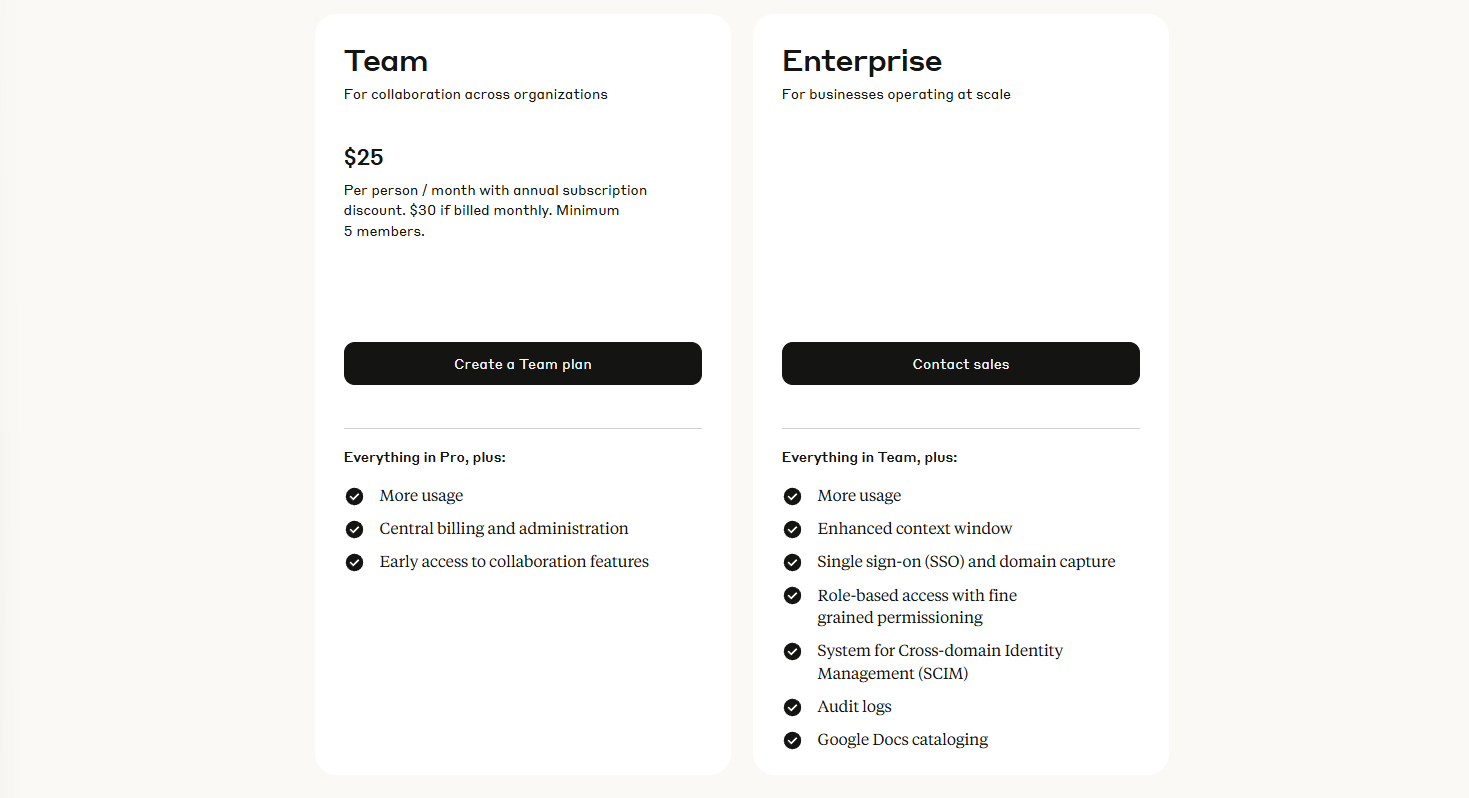Click the Create a Team plan button
Screen dimensions: 1469x798
click(522, 363)
